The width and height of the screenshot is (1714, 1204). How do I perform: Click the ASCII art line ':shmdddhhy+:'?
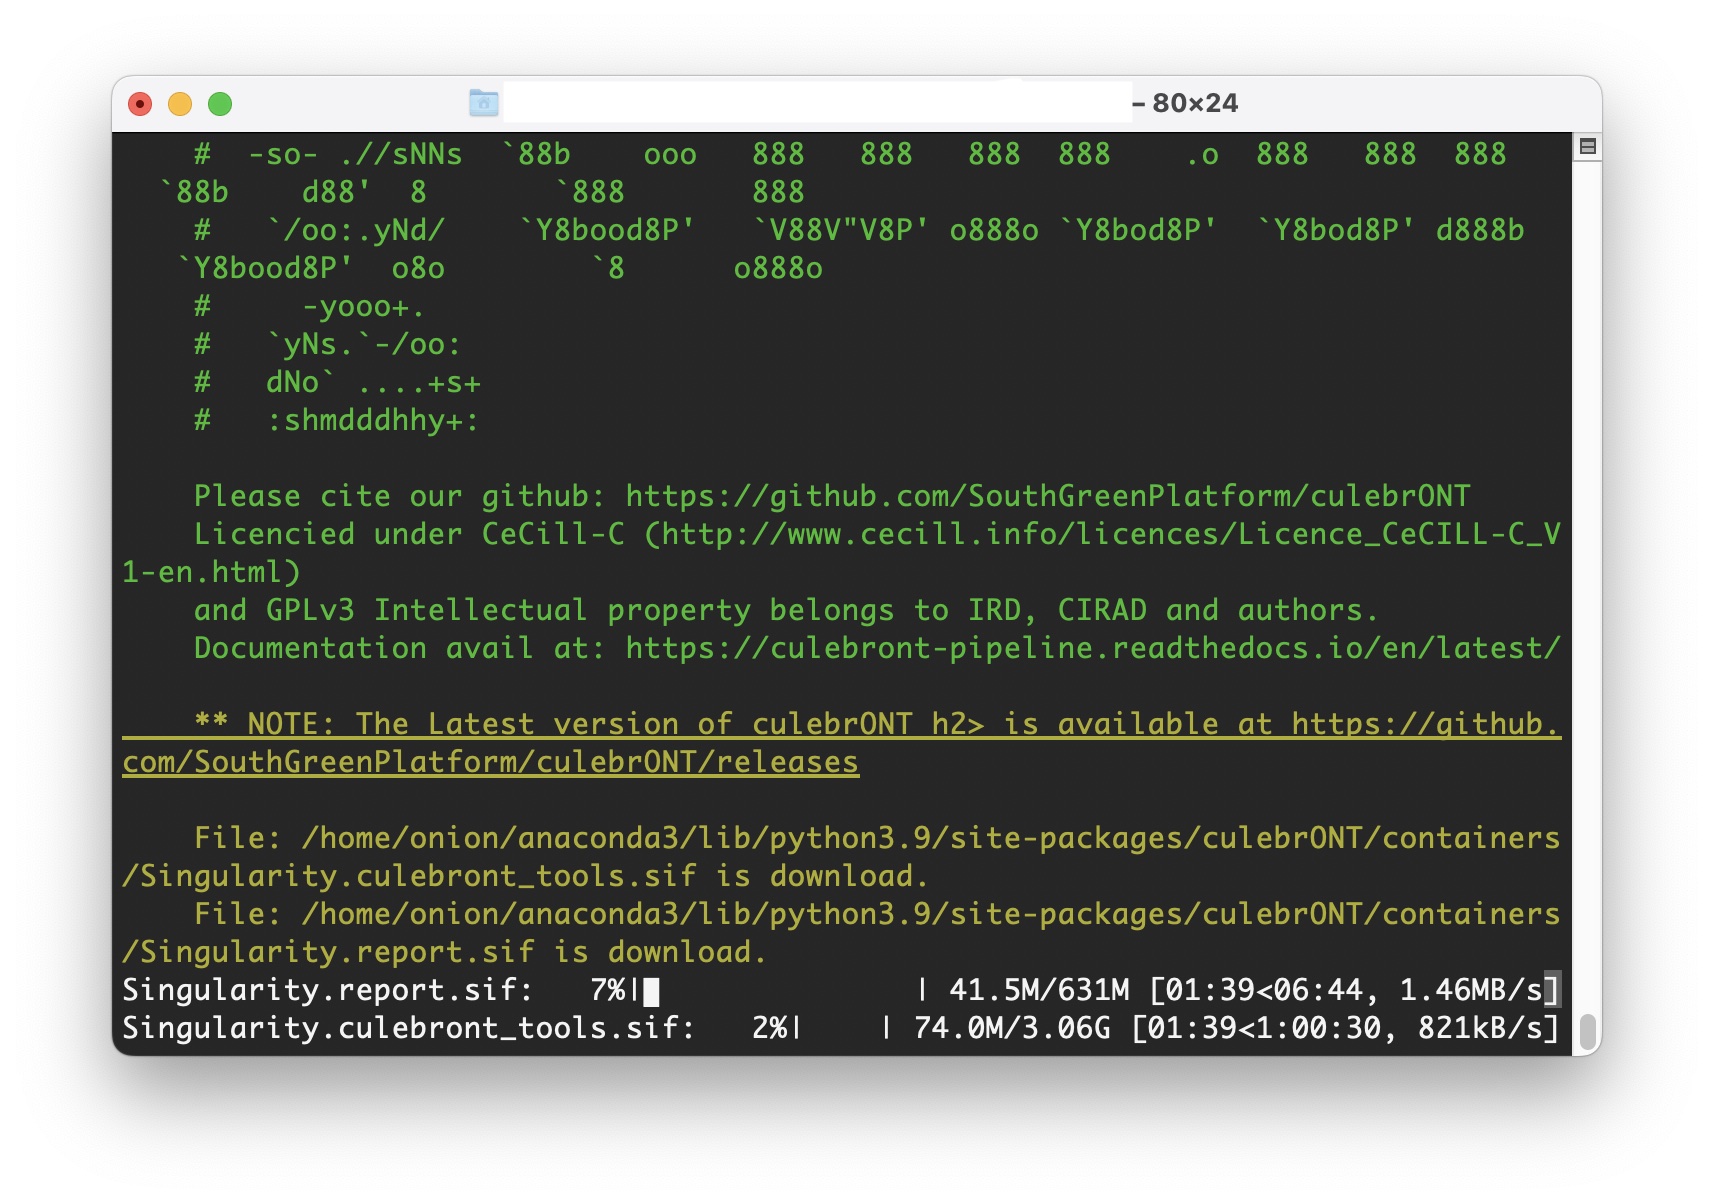click(373, 420)
